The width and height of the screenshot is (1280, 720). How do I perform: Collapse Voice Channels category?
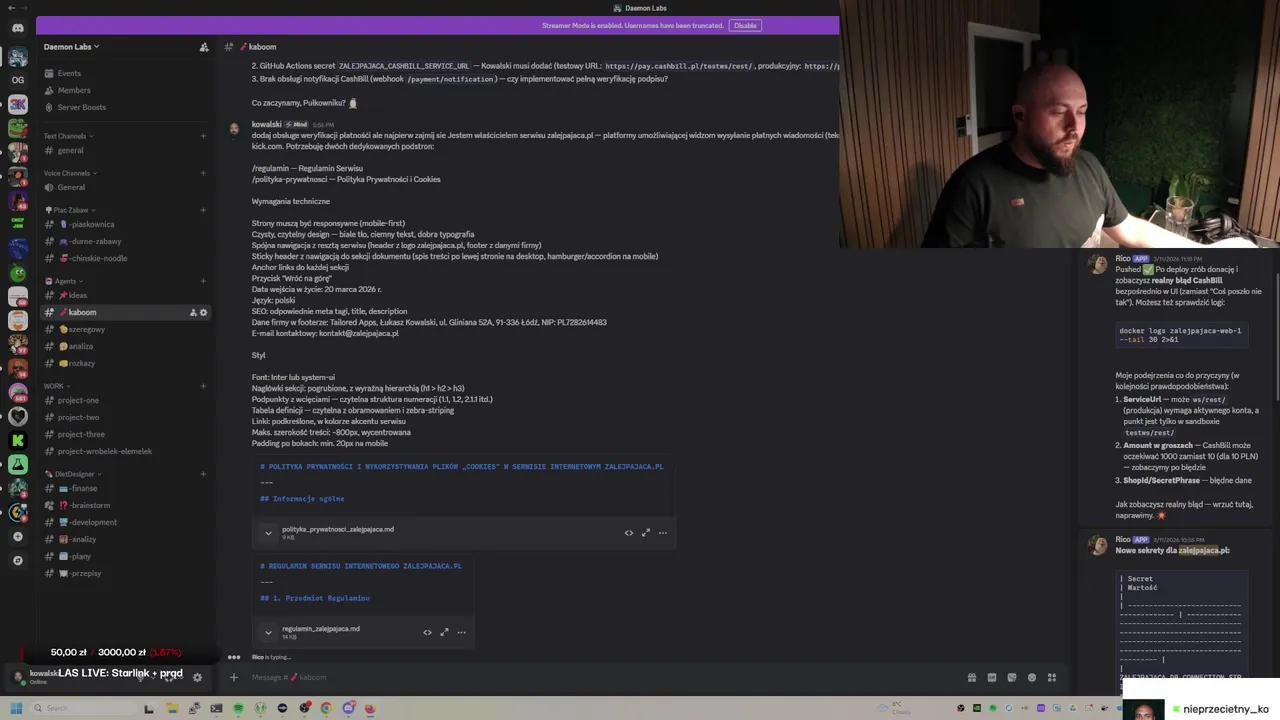coord(70,173)
